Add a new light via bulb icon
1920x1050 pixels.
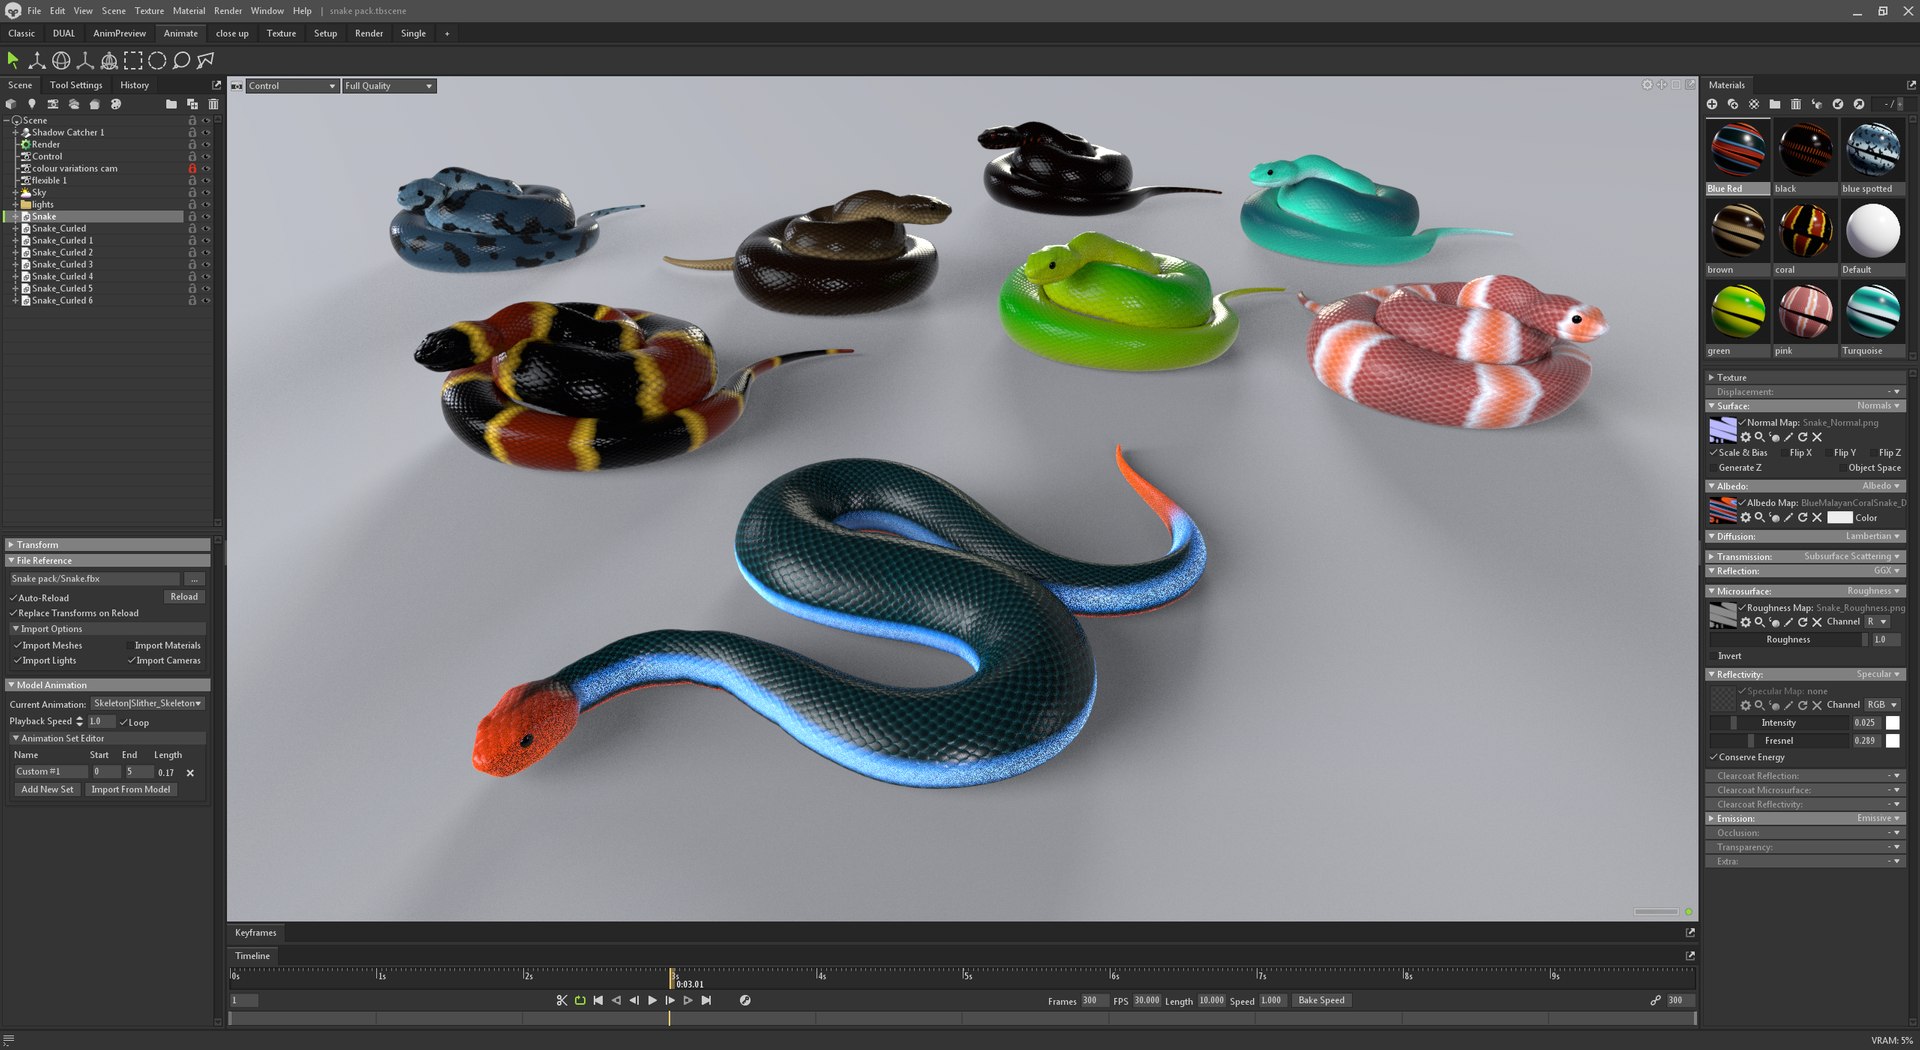point(32,104)
